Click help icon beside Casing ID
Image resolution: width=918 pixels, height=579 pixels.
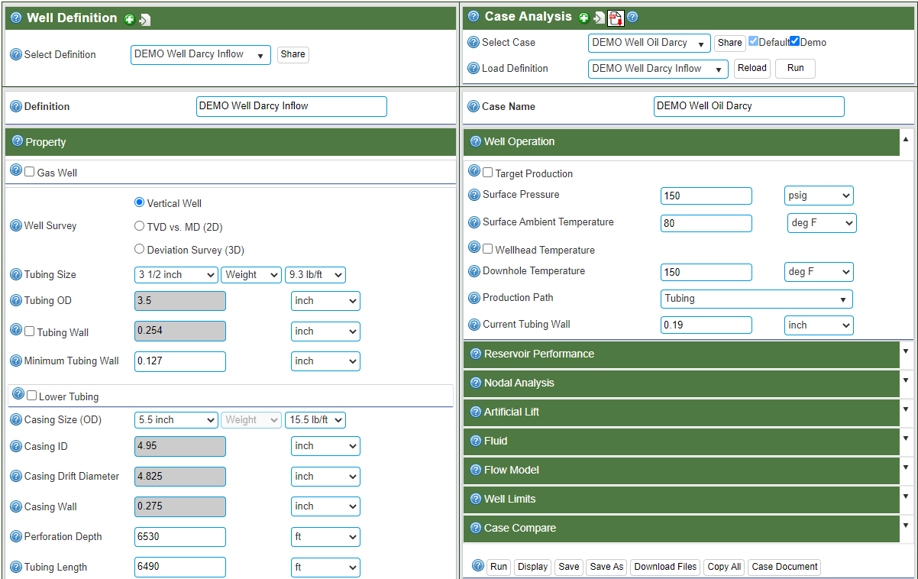click(16, 446)
